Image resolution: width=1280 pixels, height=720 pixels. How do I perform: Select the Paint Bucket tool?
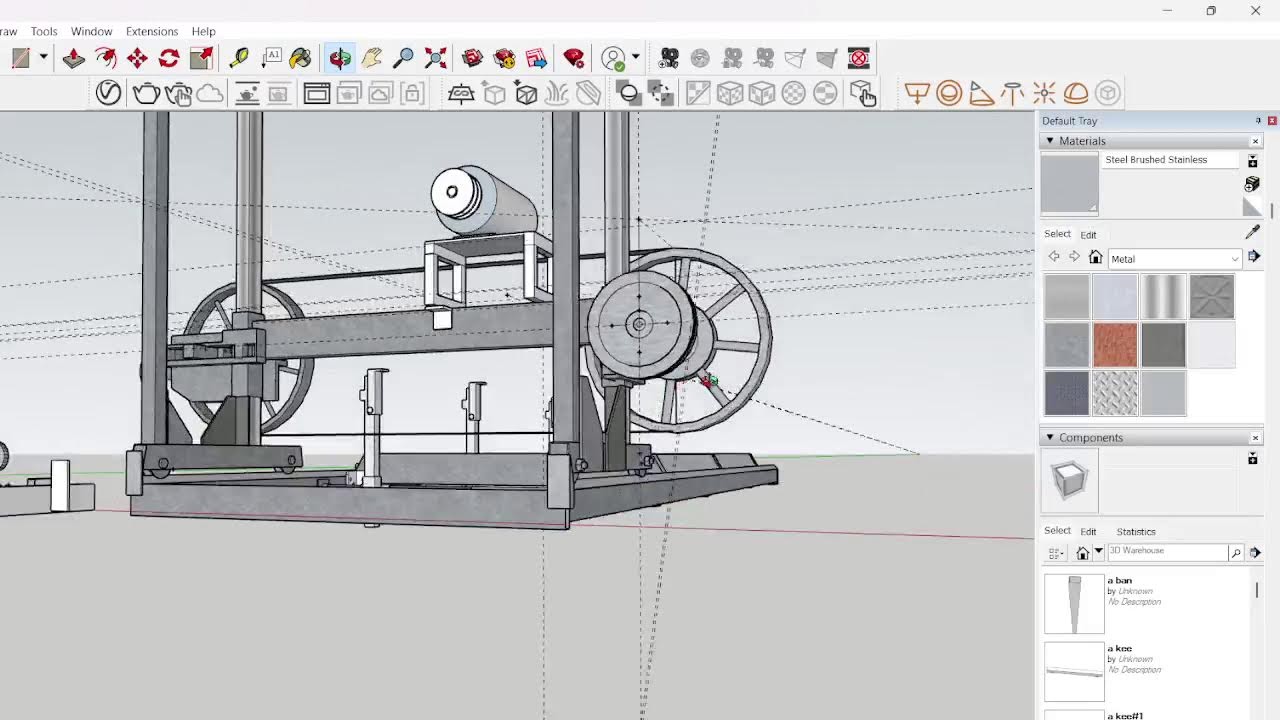[301, 58]
